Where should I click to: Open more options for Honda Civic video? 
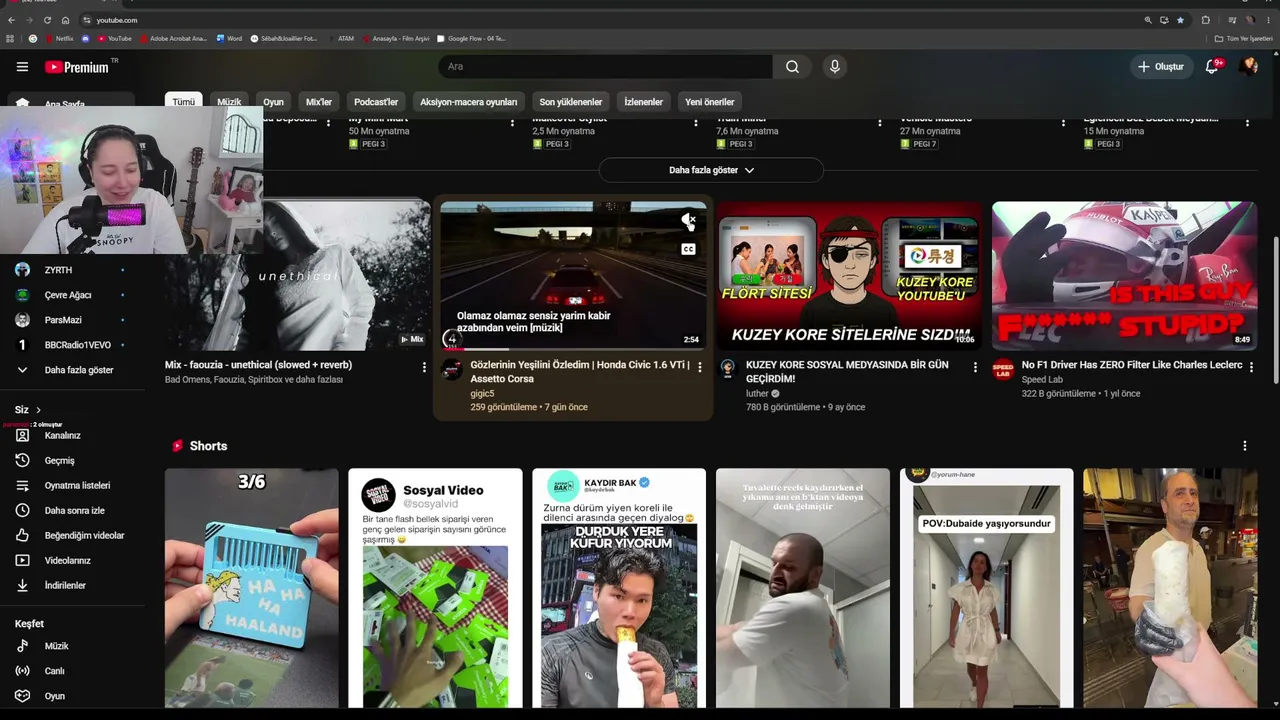pos(700,367)
